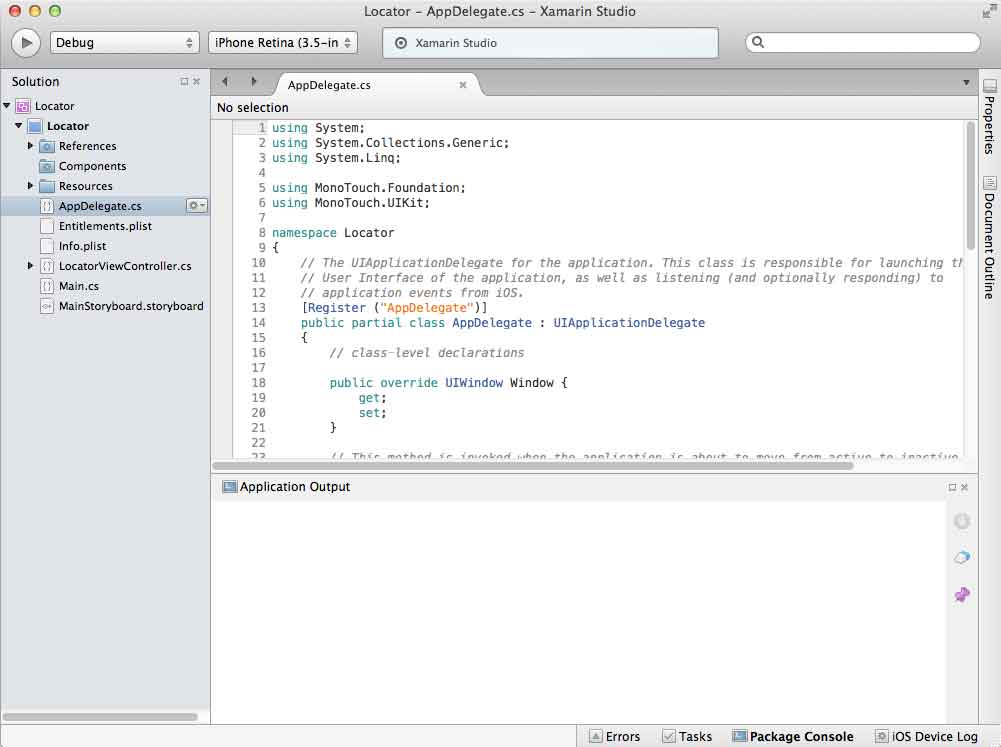The width and height of the screenshot is (1001, 747).
Task: Click the Application Output pad title
Action: (295, 487)
